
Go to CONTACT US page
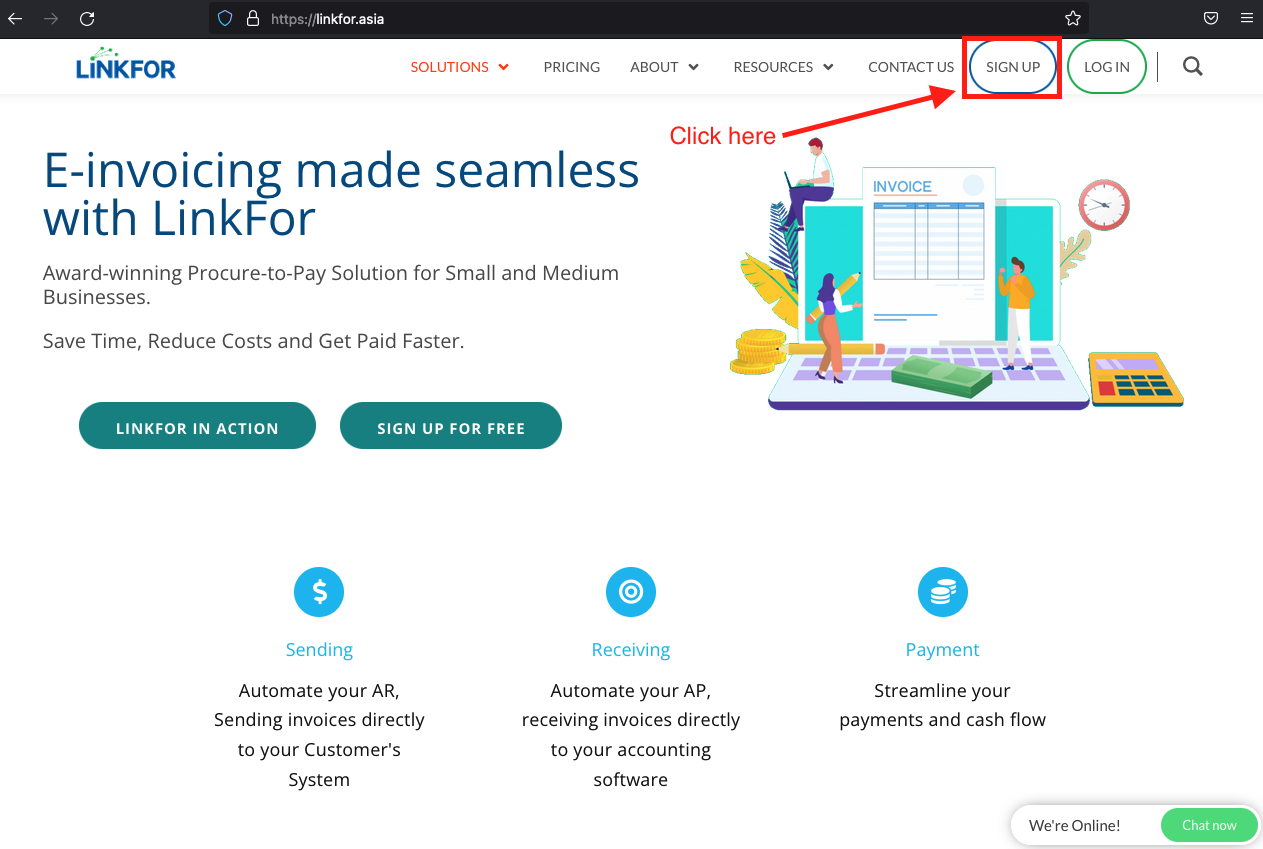coord(911,67)
